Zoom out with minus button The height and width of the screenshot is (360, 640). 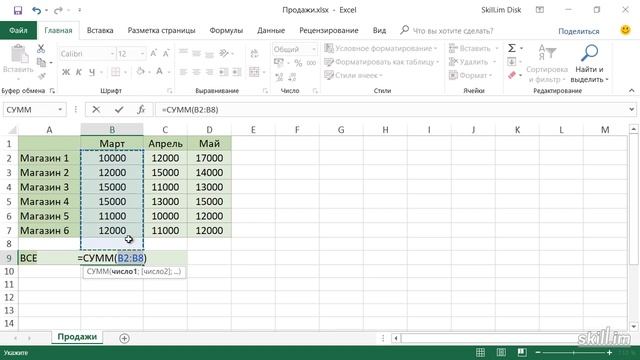pos(538,352)
